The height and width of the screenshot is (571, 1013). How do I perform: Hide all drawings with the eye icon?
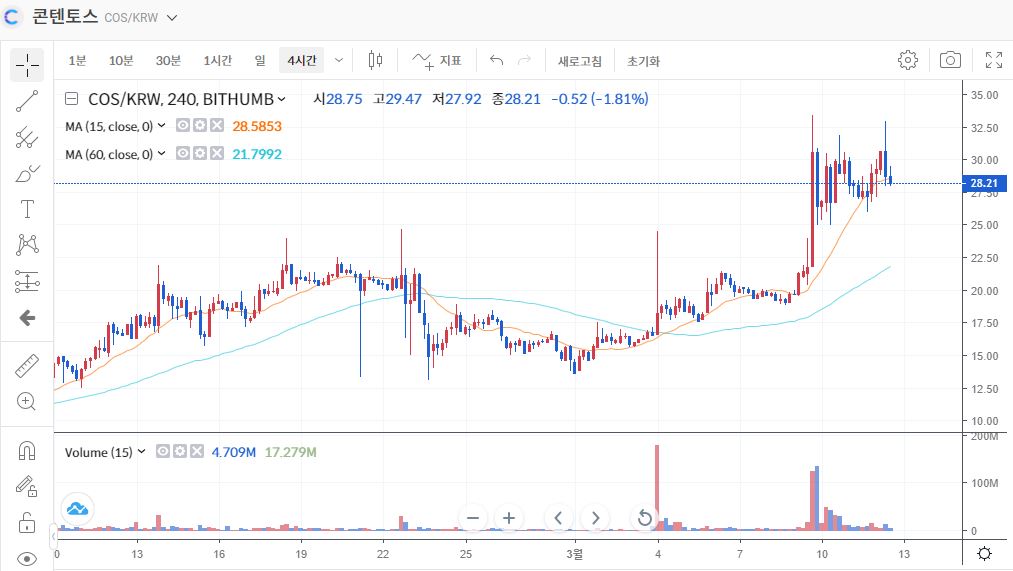coord(26,559)
